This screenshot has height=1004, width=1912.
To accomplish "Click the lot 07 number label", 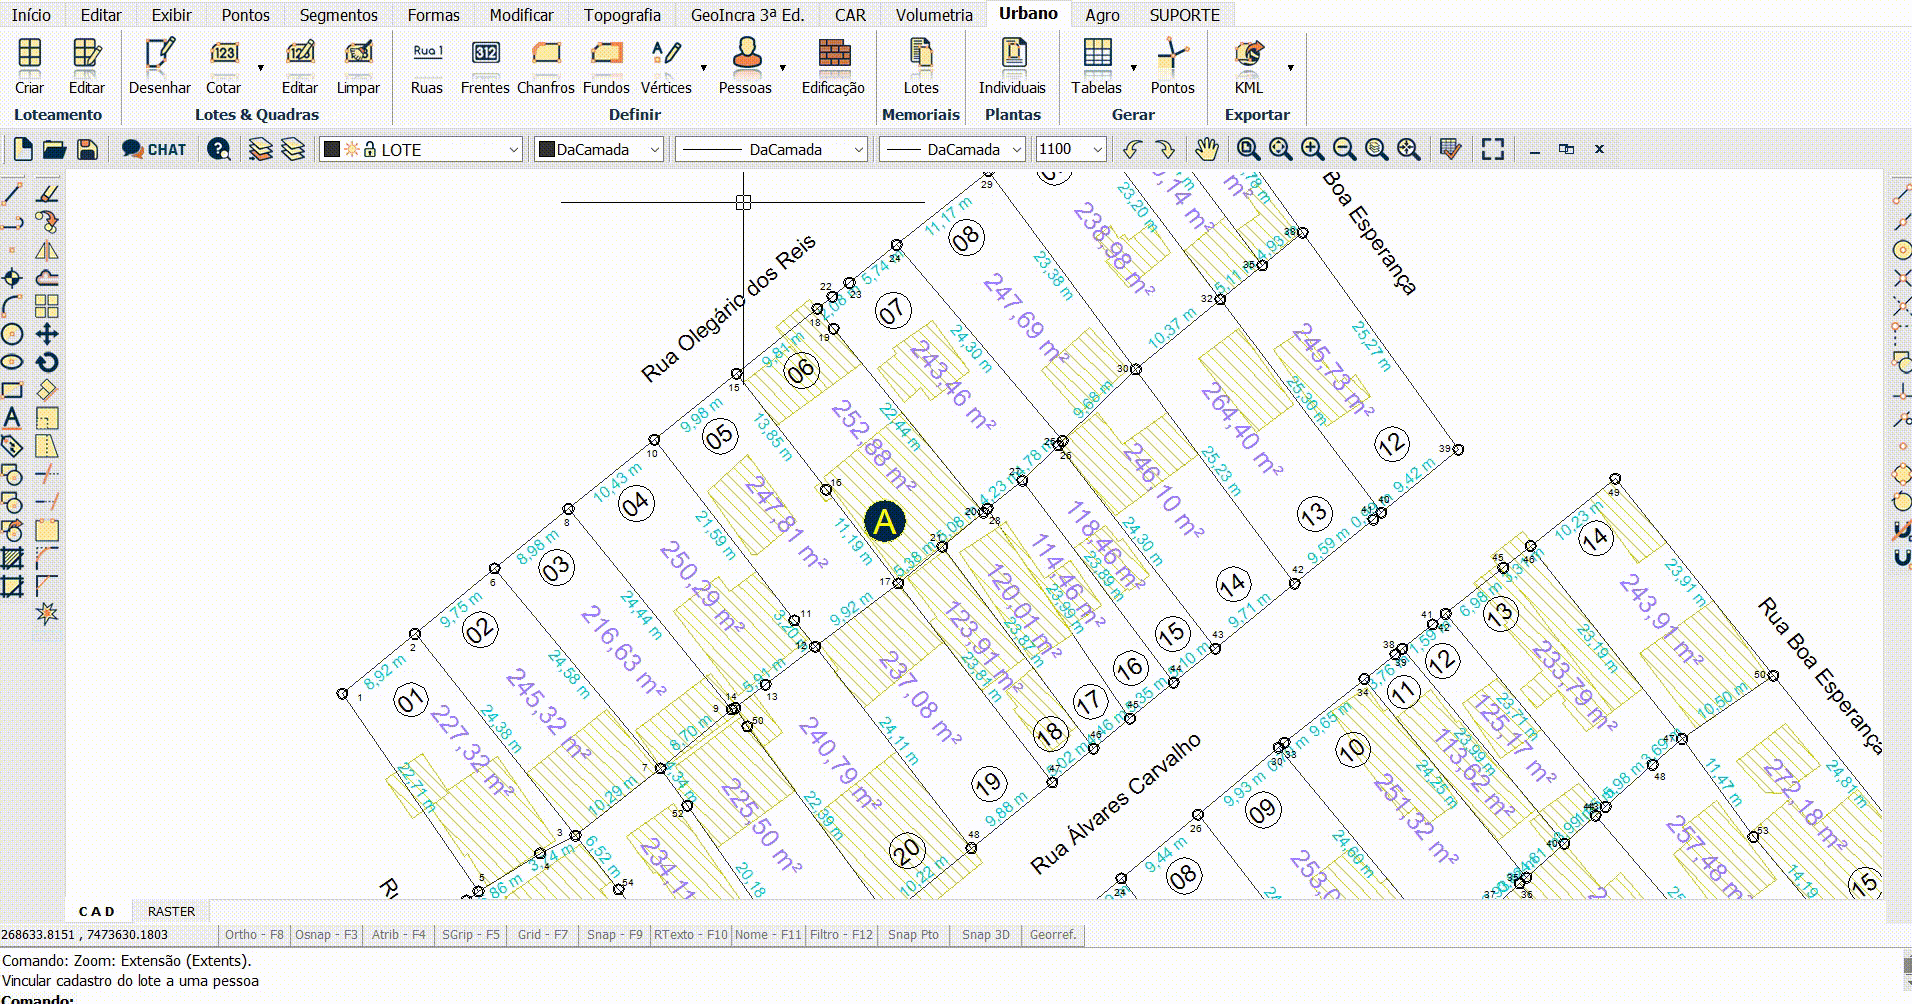I will tap(892, 311).
